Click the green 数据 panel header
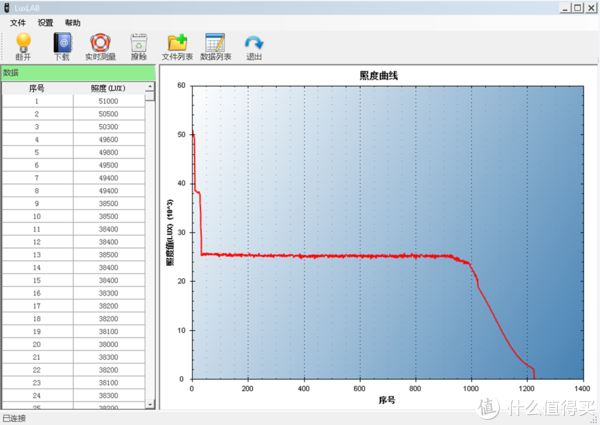600x425 pixels. [x=78, y=73]
